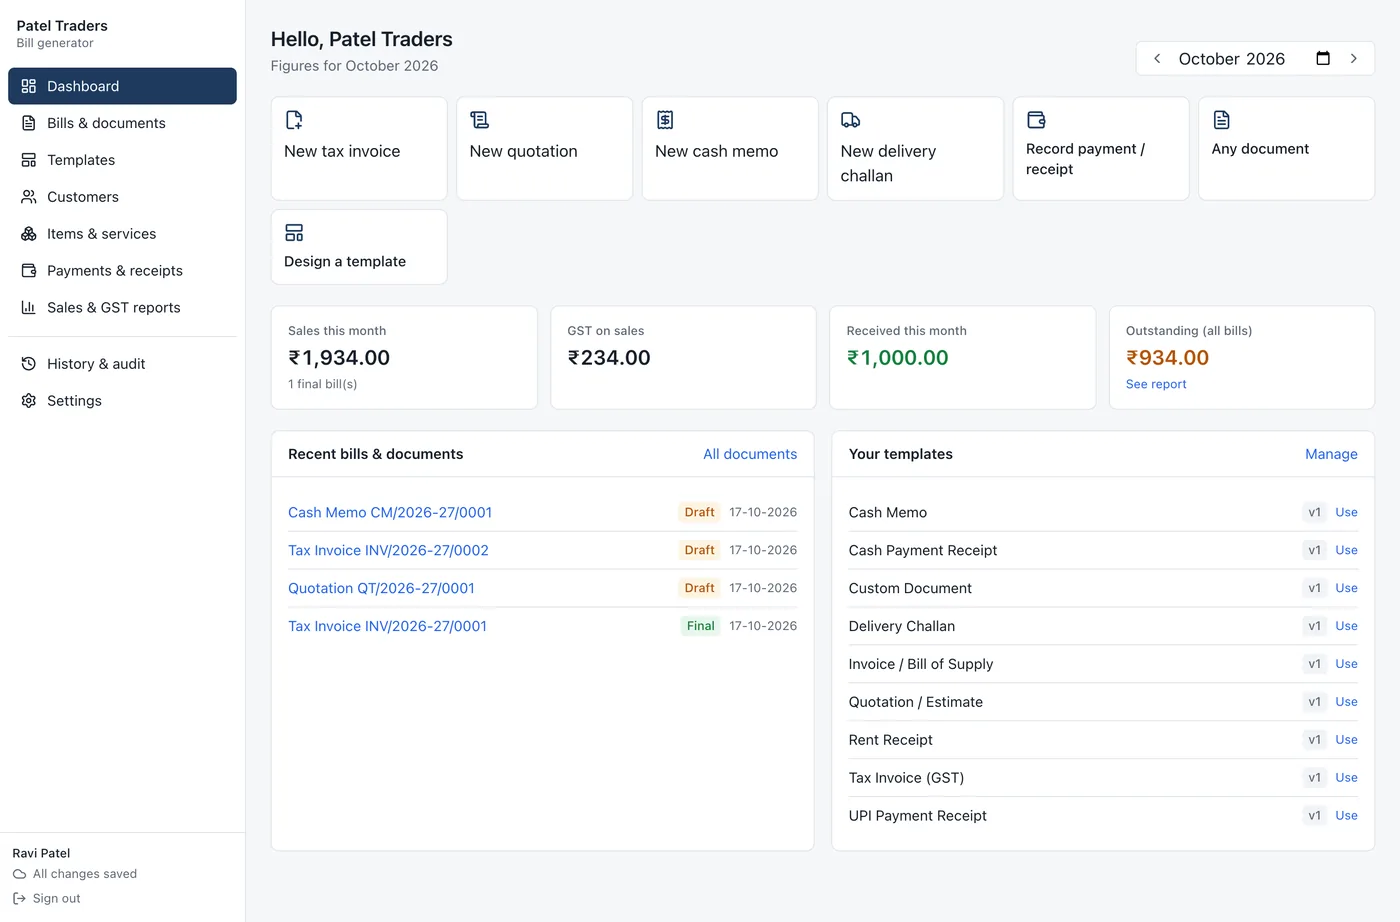Open Quotation QT/2026-27/0001

381,588
